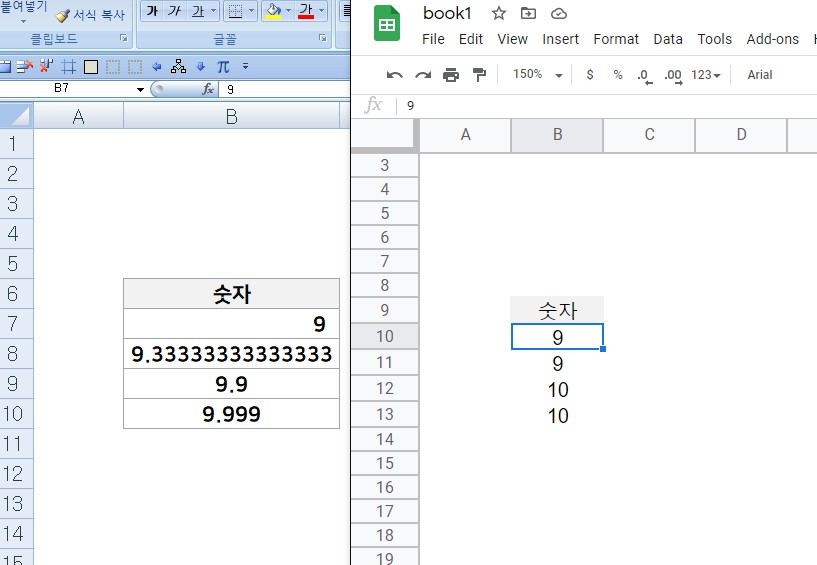Click Excel select-all corner triangle
Screen dimensions: 817x565
coord(17,115)
